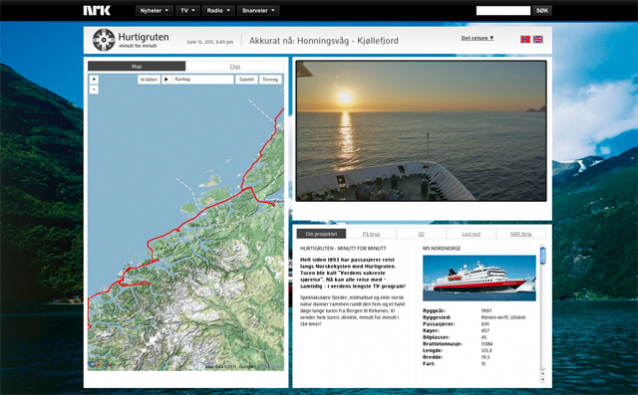Click the NRK logo

click(x=97, y=11)
